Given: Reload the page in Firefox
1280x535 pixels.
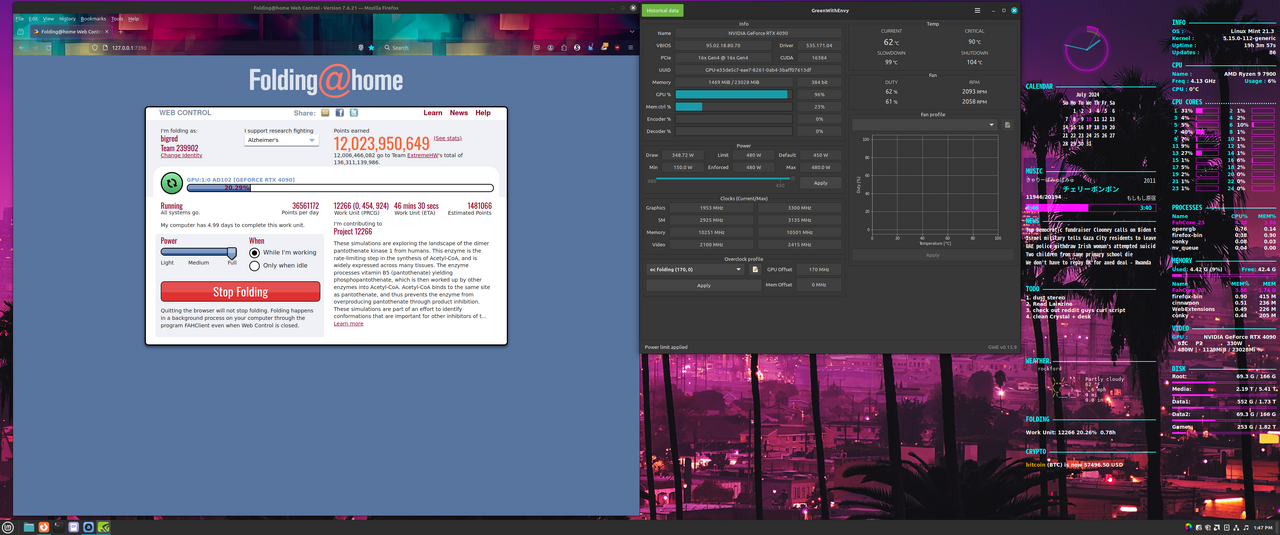Looking at the screenshot, I should pos(47,47).
